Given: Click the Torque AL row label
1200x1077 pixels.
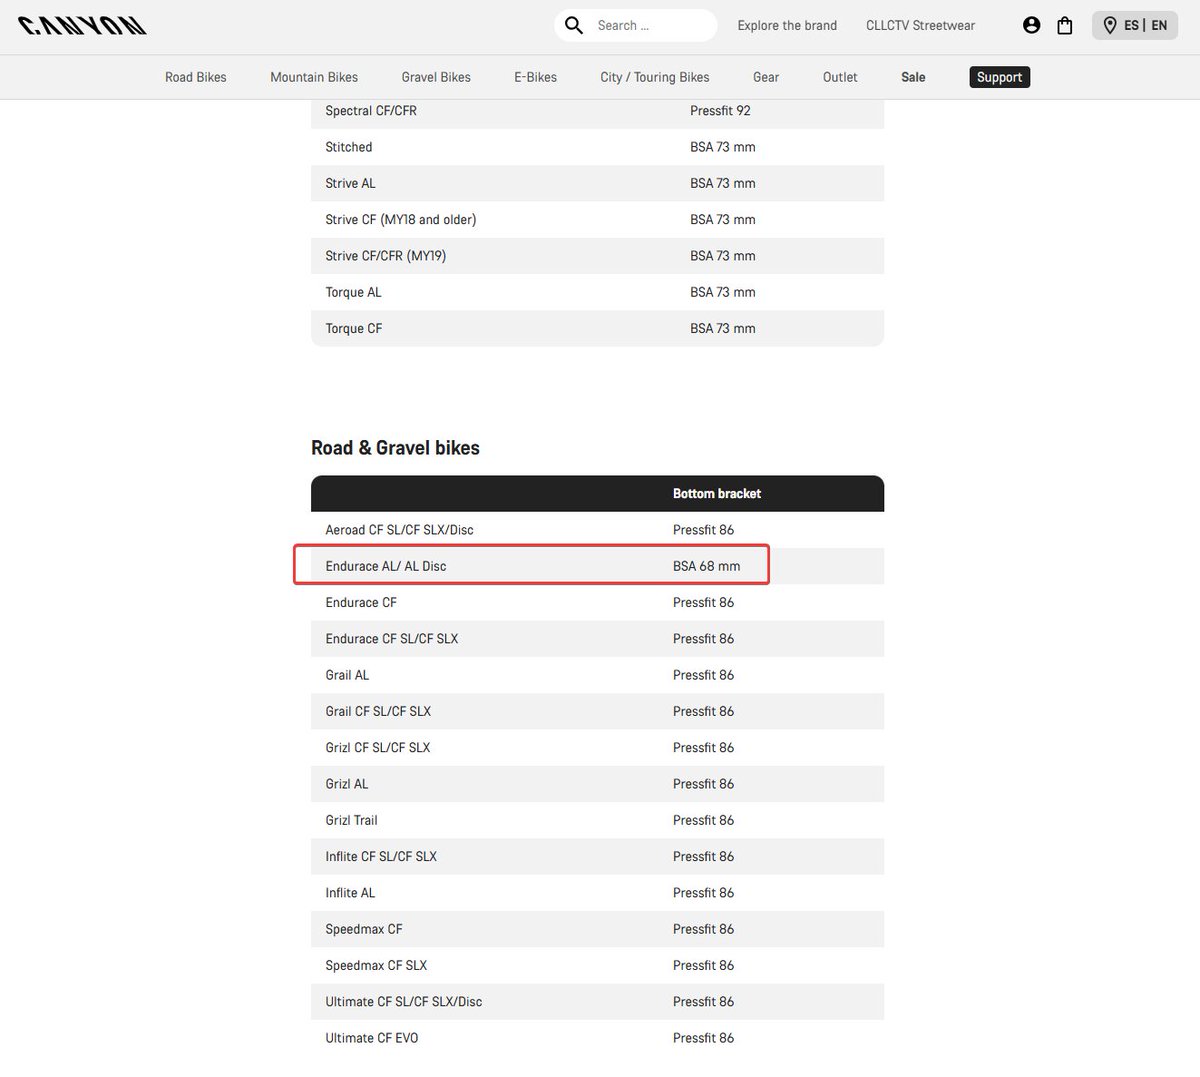Looking at the screenshot, I should coord(353,292).
